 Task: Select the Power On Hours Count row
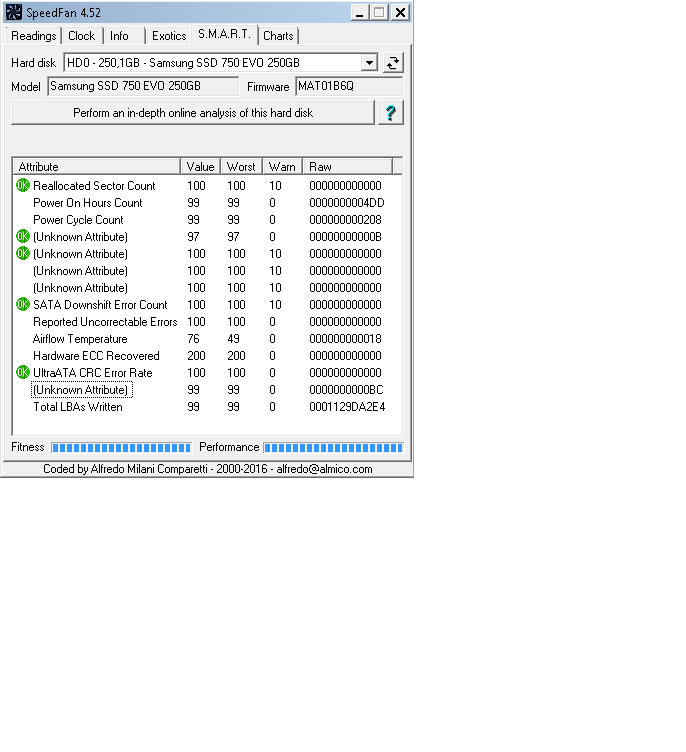coord(207,203)
